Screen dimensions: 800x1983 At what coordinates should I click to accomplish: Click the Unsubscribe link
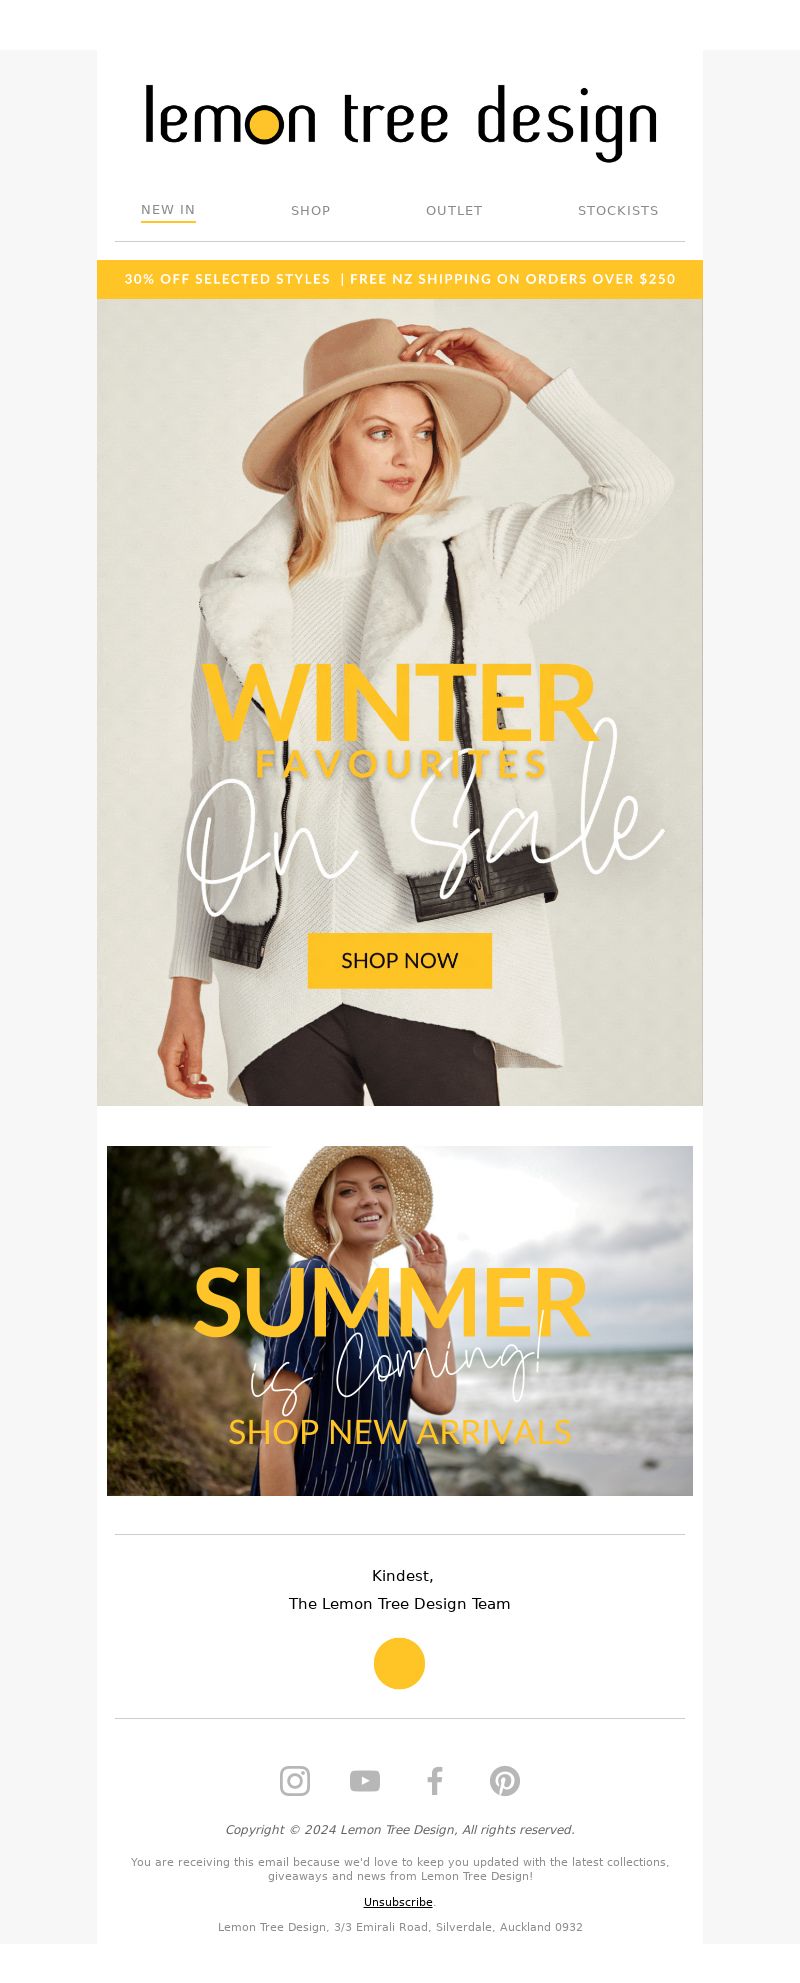point(398,1902)
